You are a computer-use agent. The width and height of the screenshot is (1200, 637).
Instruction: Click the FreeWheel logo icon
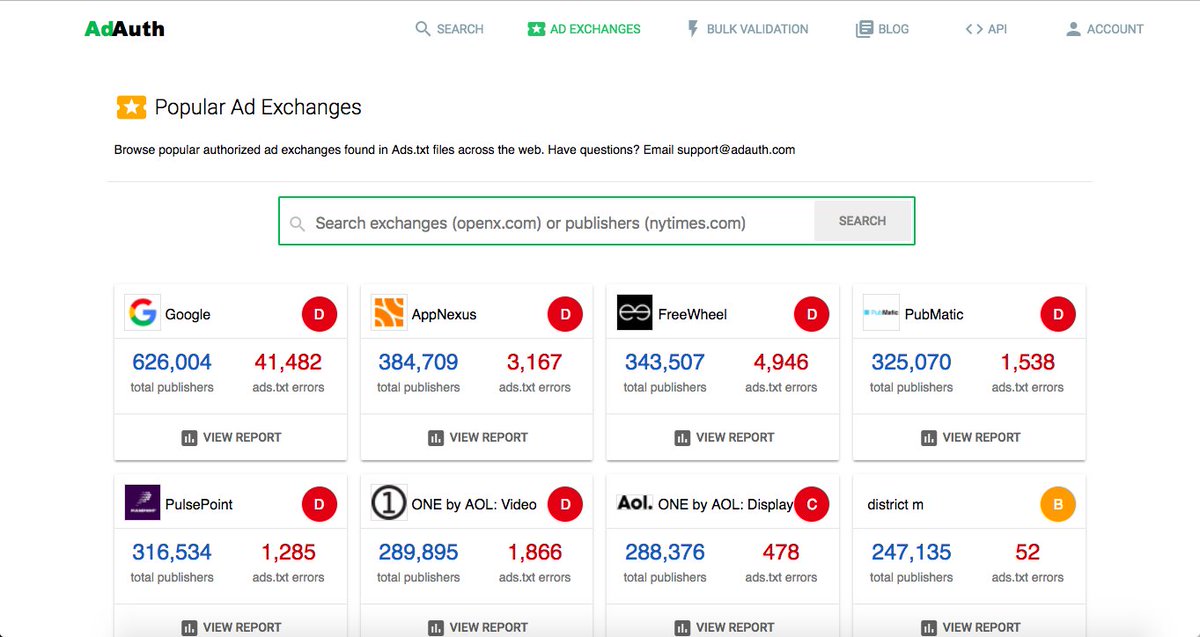635,313
